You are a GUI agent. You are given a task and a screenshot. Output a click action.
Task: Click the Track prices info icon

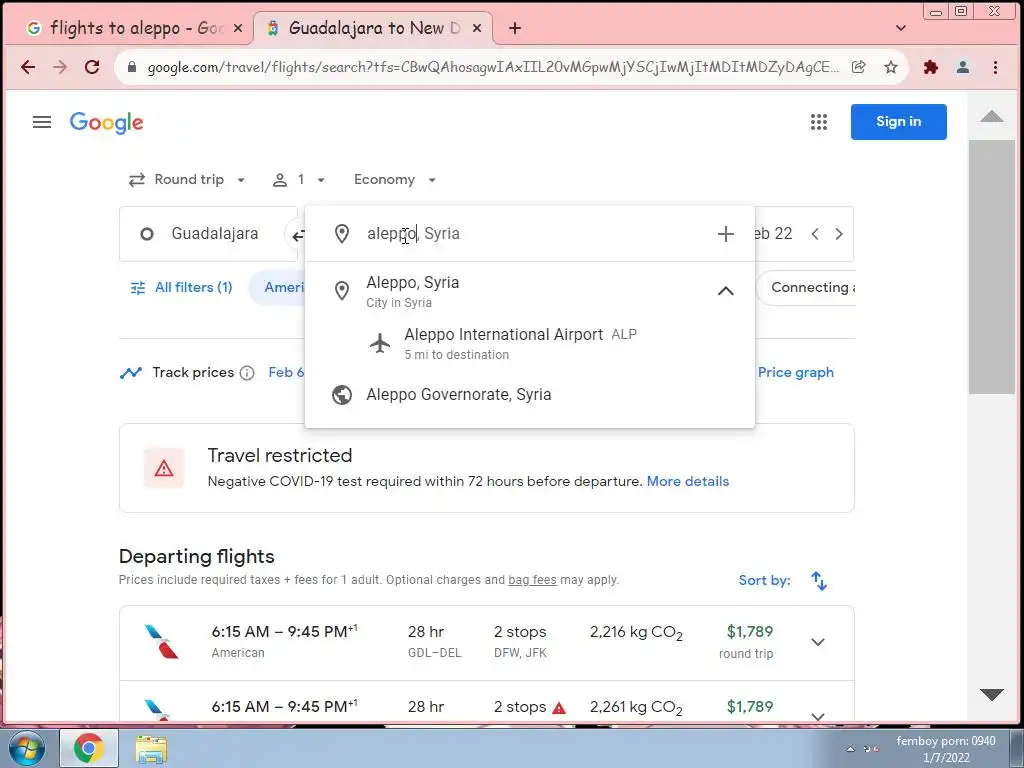click(247, 373)
